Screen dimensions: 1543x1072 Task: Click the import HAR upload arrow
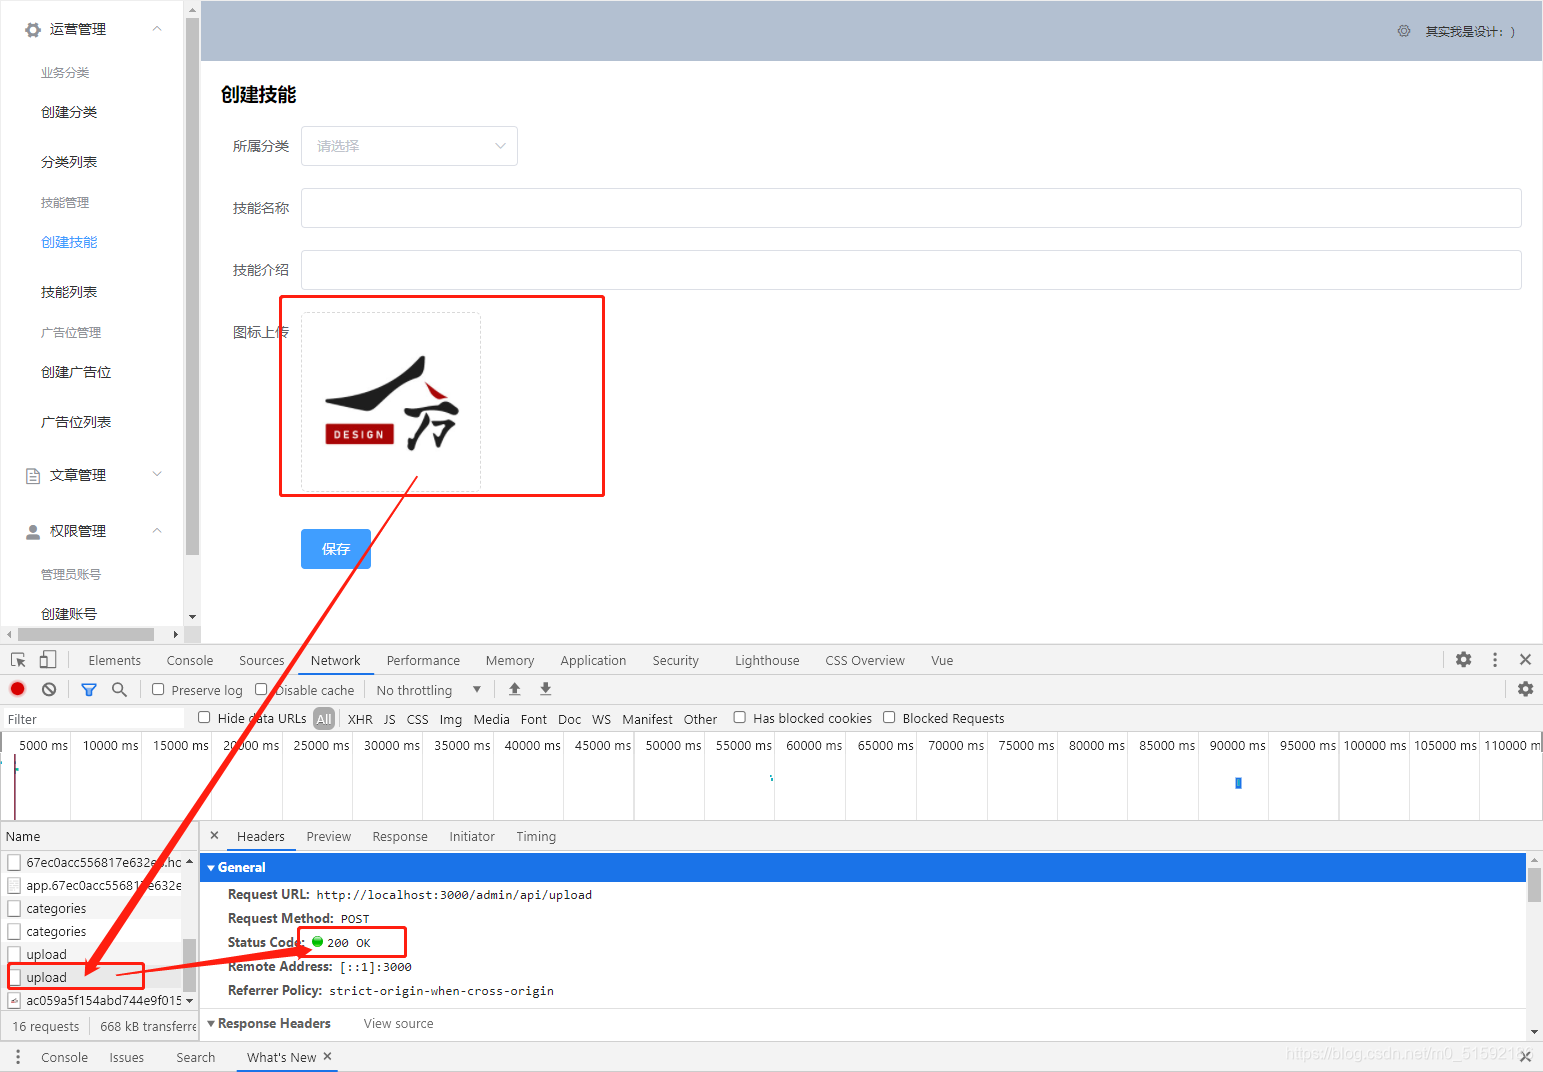pos(515,689)
